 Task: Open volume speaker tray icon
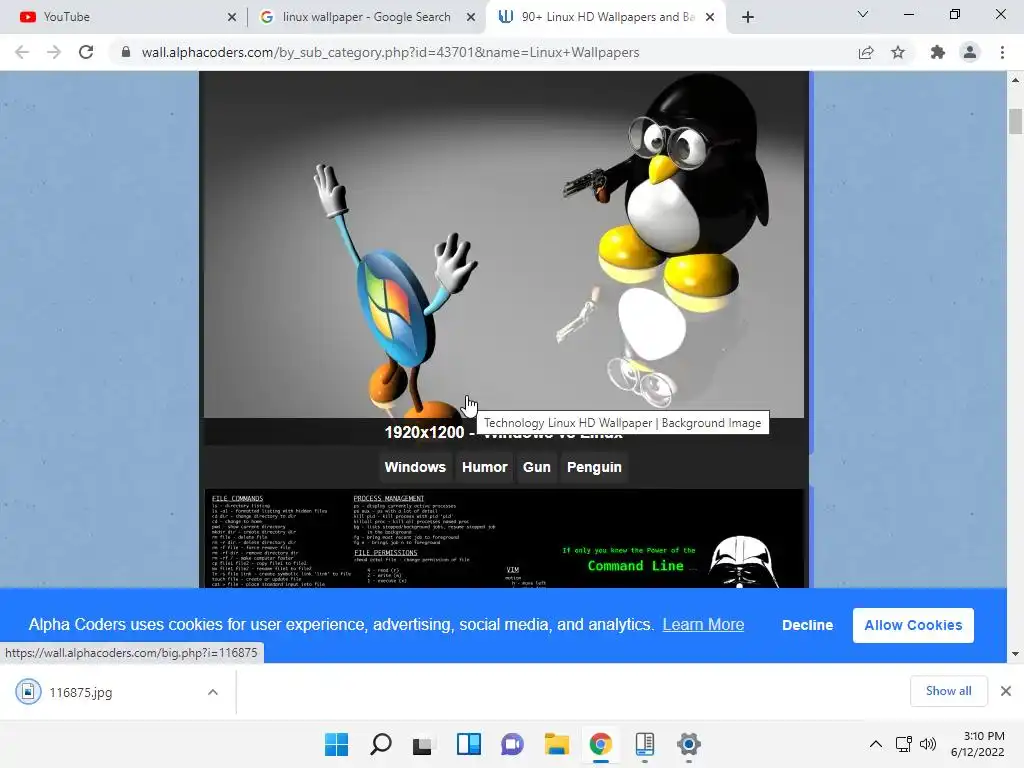pyautogui.click(x=927, y=744)
